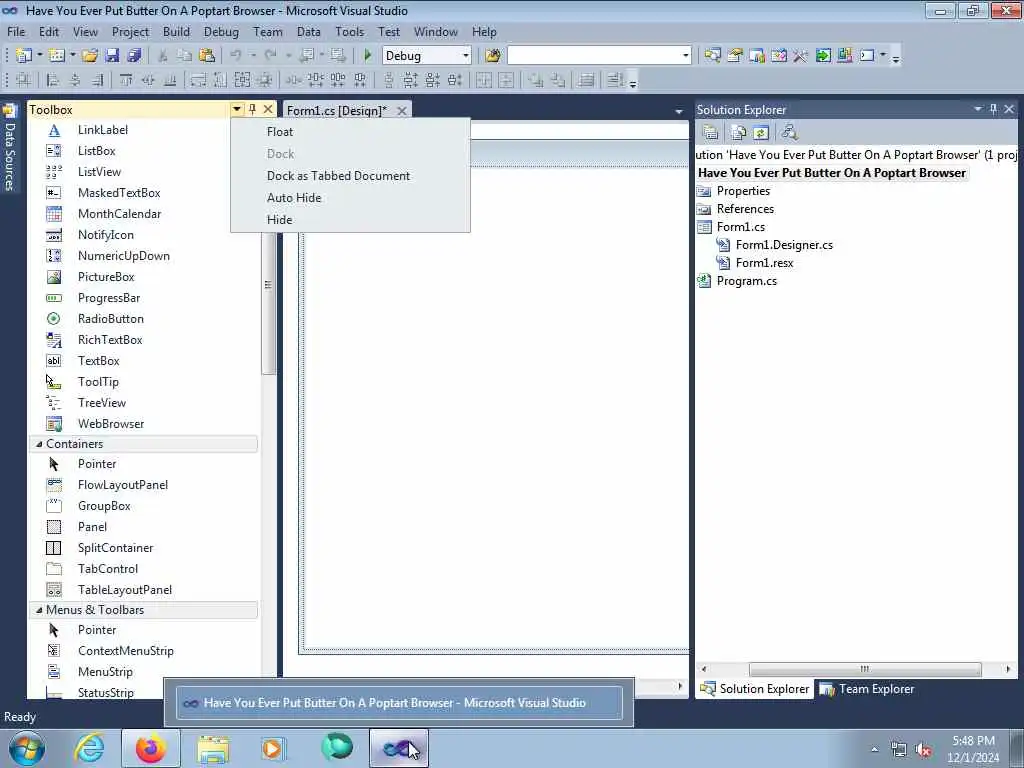This screenshot has height=768, width=1024.
Task: Collapse the Menus & Toolbars toolbox group
Action: coord(39,610)
